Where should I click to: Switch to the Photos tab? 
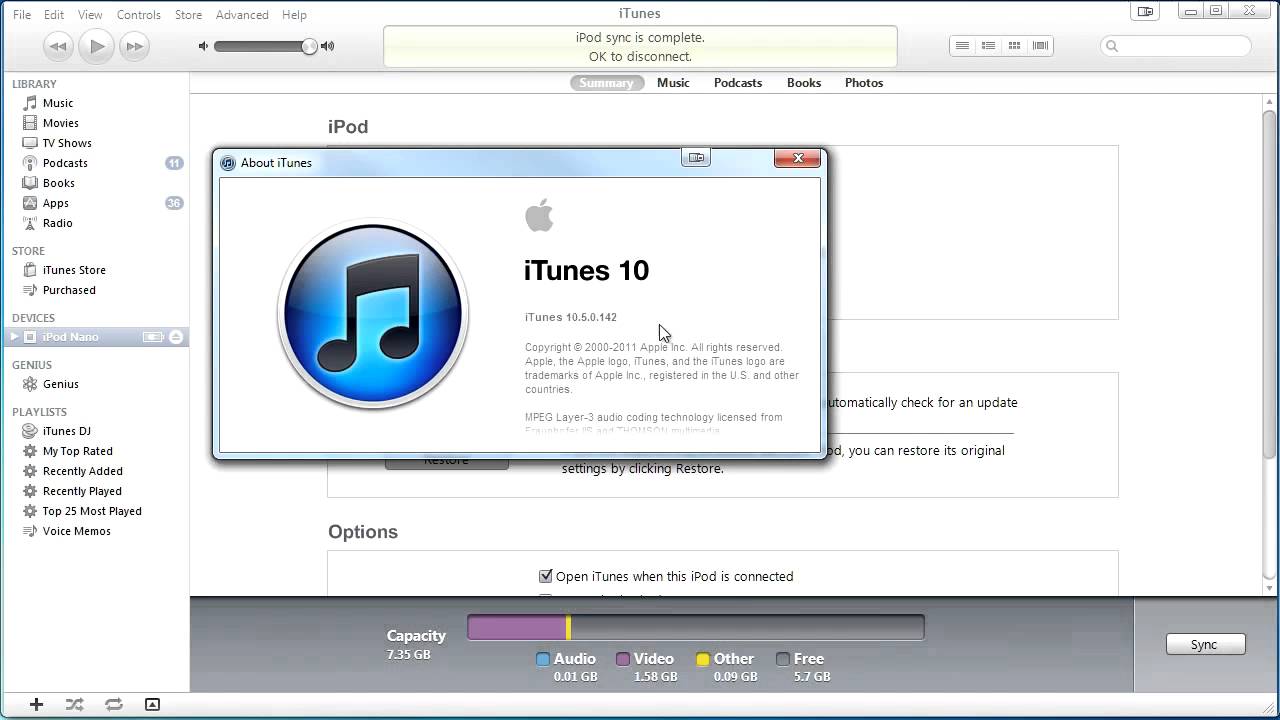click(864, 83)
